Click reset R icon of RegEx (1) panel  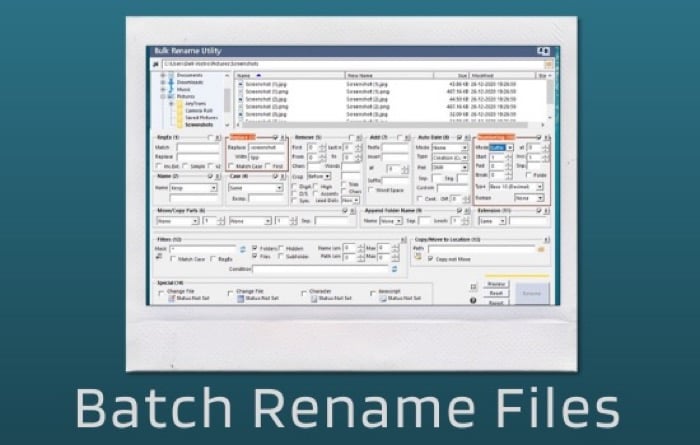pos(218,137)
